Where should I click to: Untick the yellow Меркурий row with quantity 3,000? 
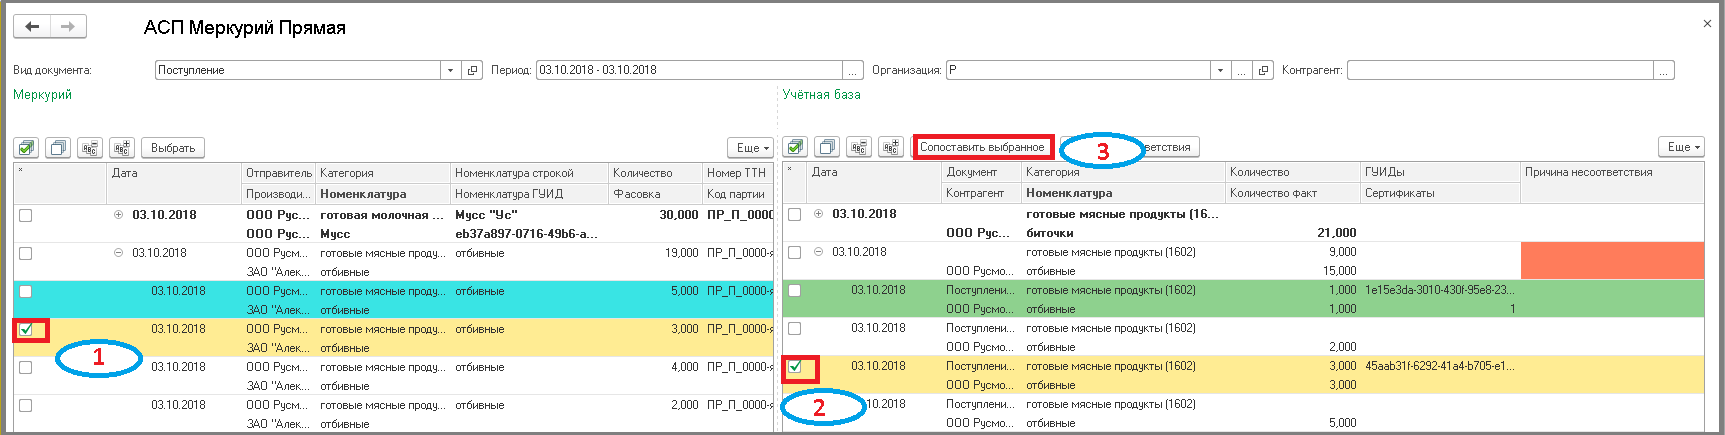[25, 329]
